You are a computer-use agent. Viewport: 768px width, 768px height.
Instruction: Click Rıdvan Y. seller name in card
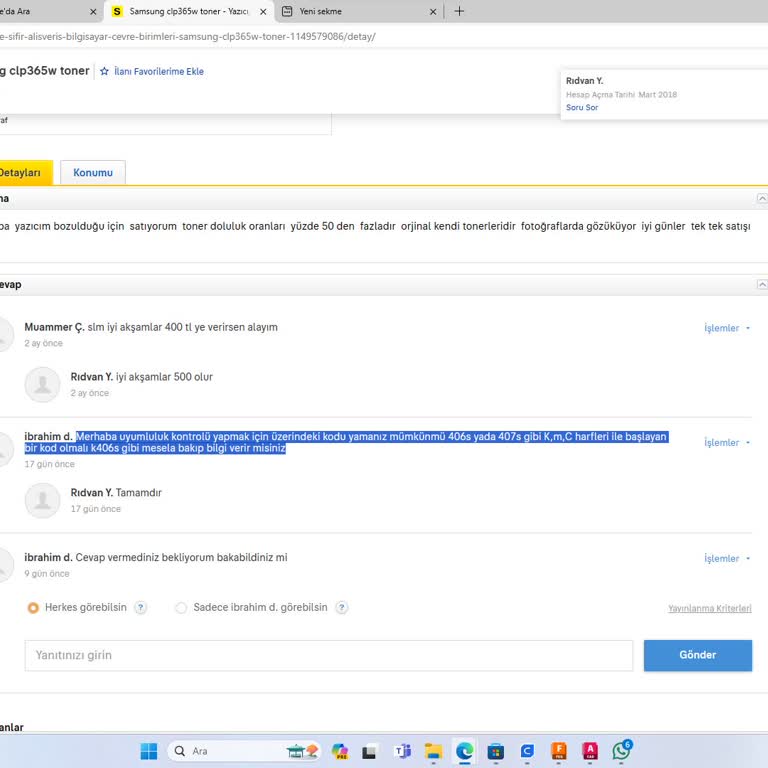click(584, 81)
